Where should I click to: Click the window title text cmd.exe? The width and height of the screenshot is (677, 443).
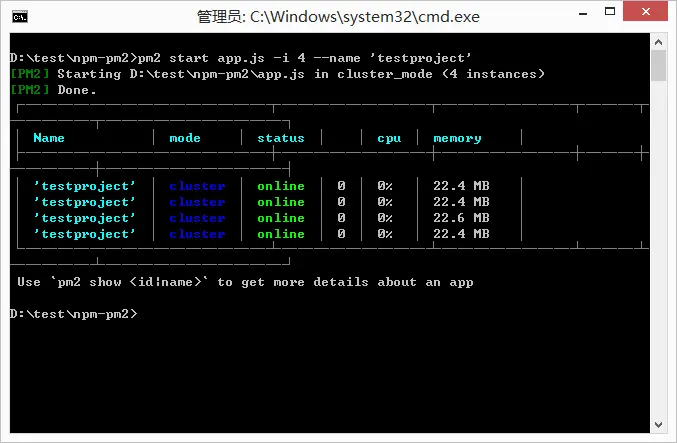(x=338, y=17)
